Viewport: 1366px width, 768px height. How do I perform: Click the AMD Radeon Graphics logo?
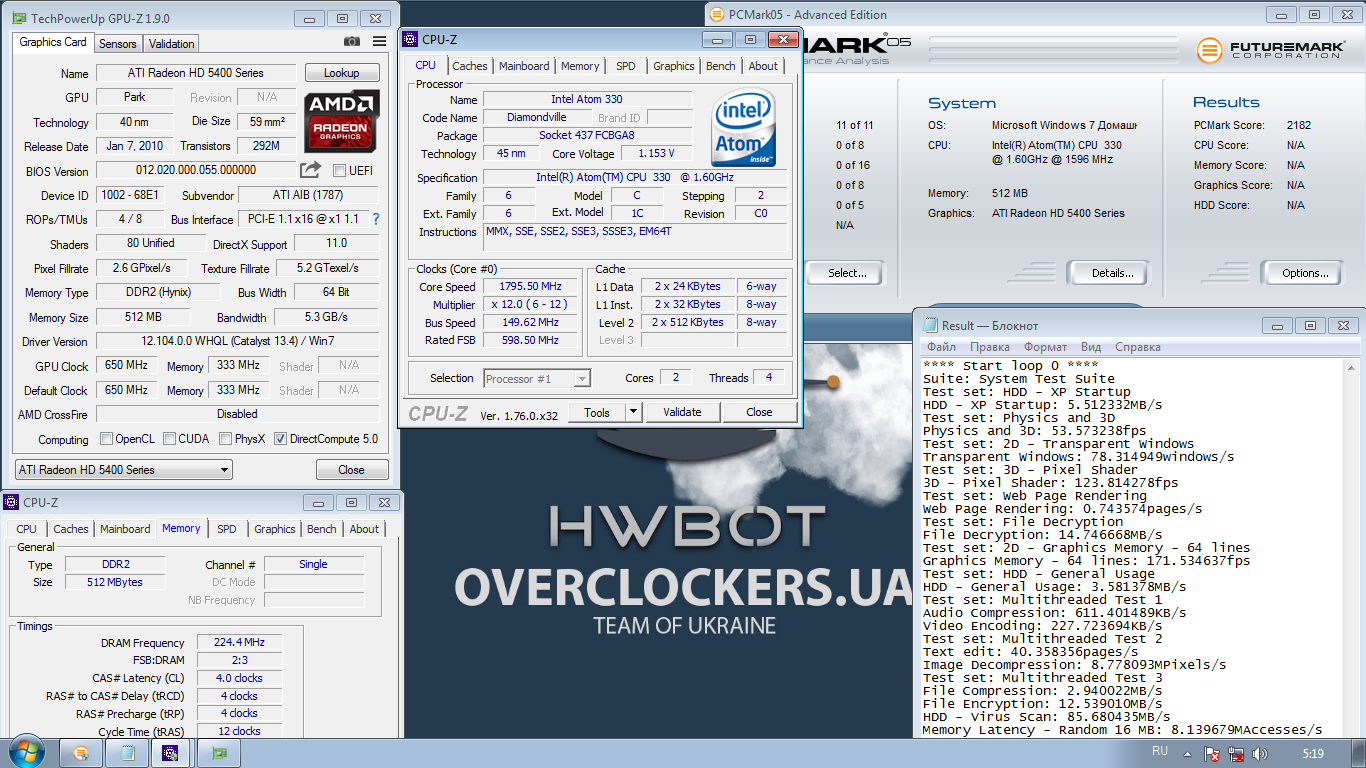[342, 121]
